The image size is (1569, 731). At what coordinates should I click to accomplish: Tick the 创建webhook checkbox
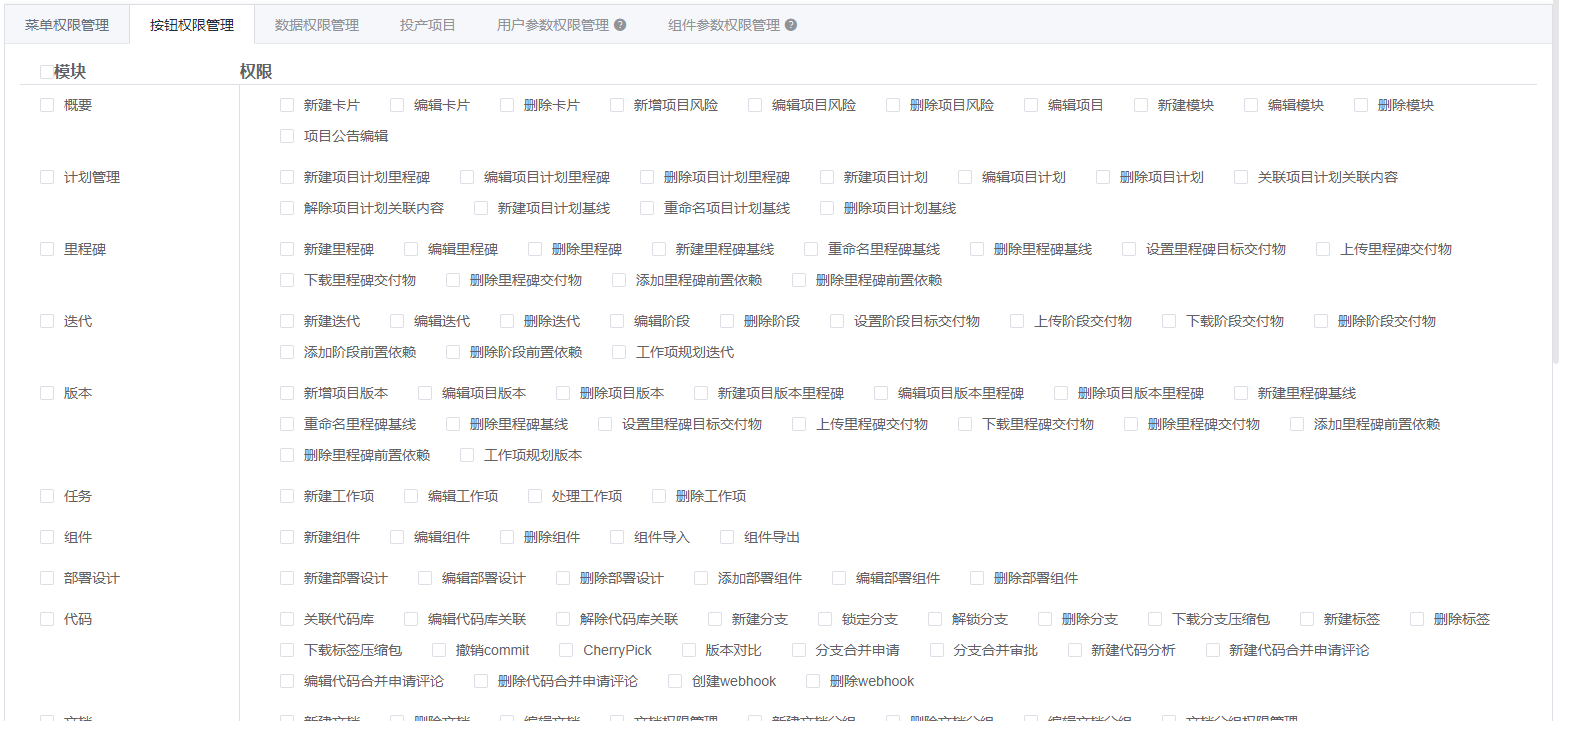pos(675,681)
